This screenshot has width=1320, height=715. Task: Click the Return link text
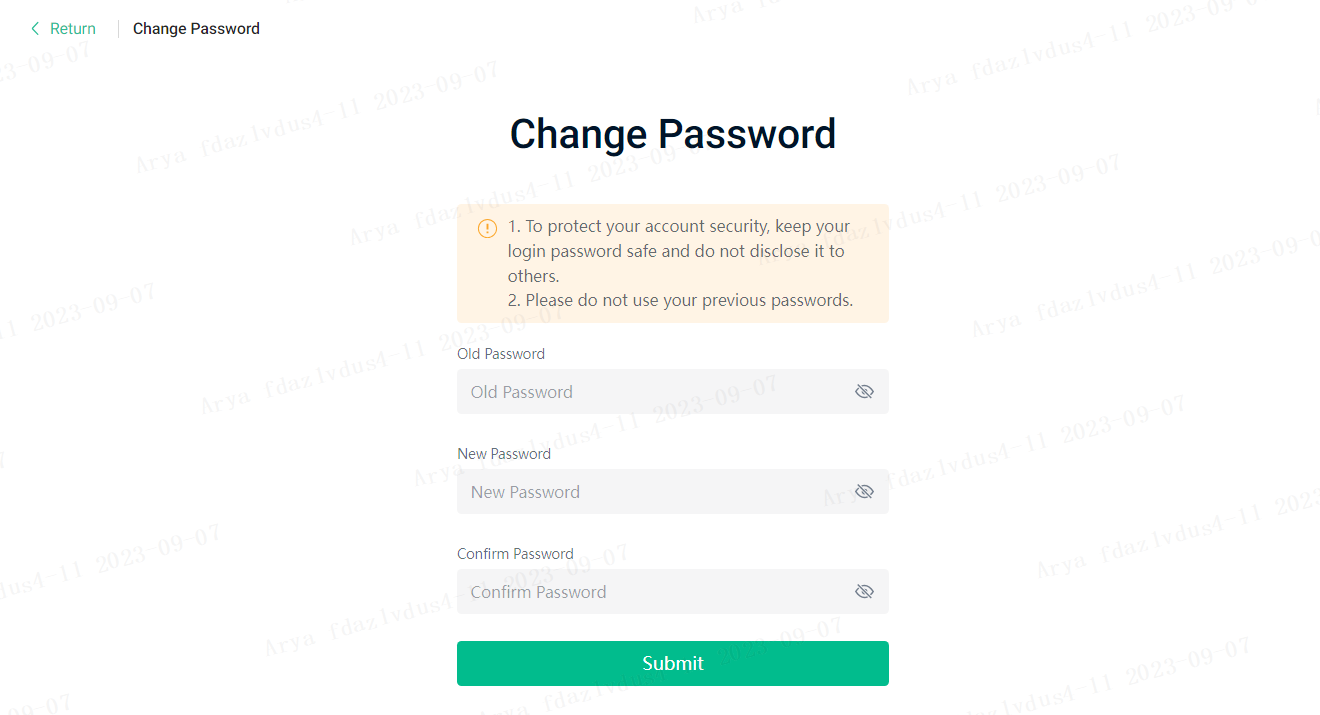pos(73,29)
